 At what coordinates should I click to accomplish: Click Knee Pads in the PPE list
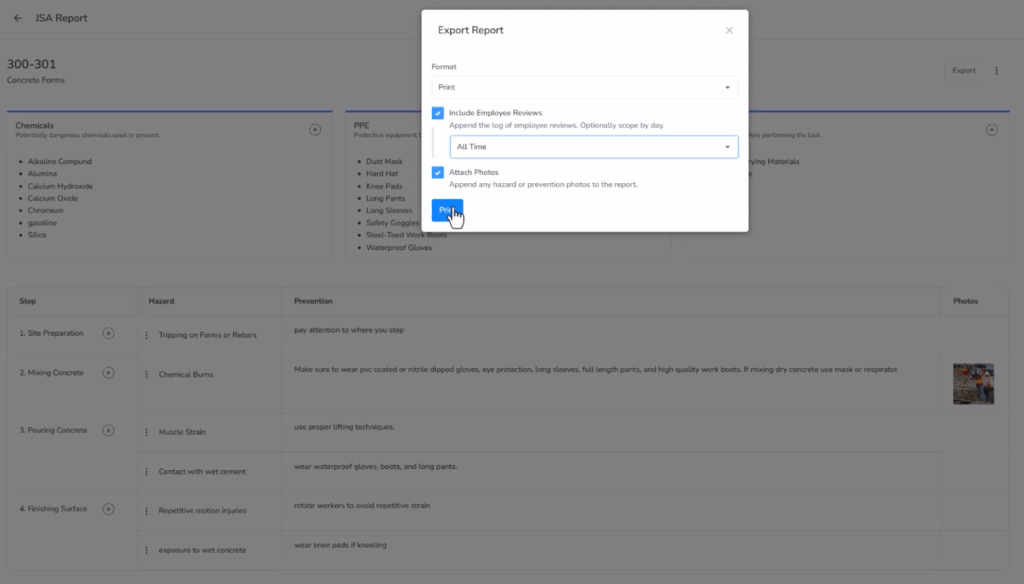point(384,186)
